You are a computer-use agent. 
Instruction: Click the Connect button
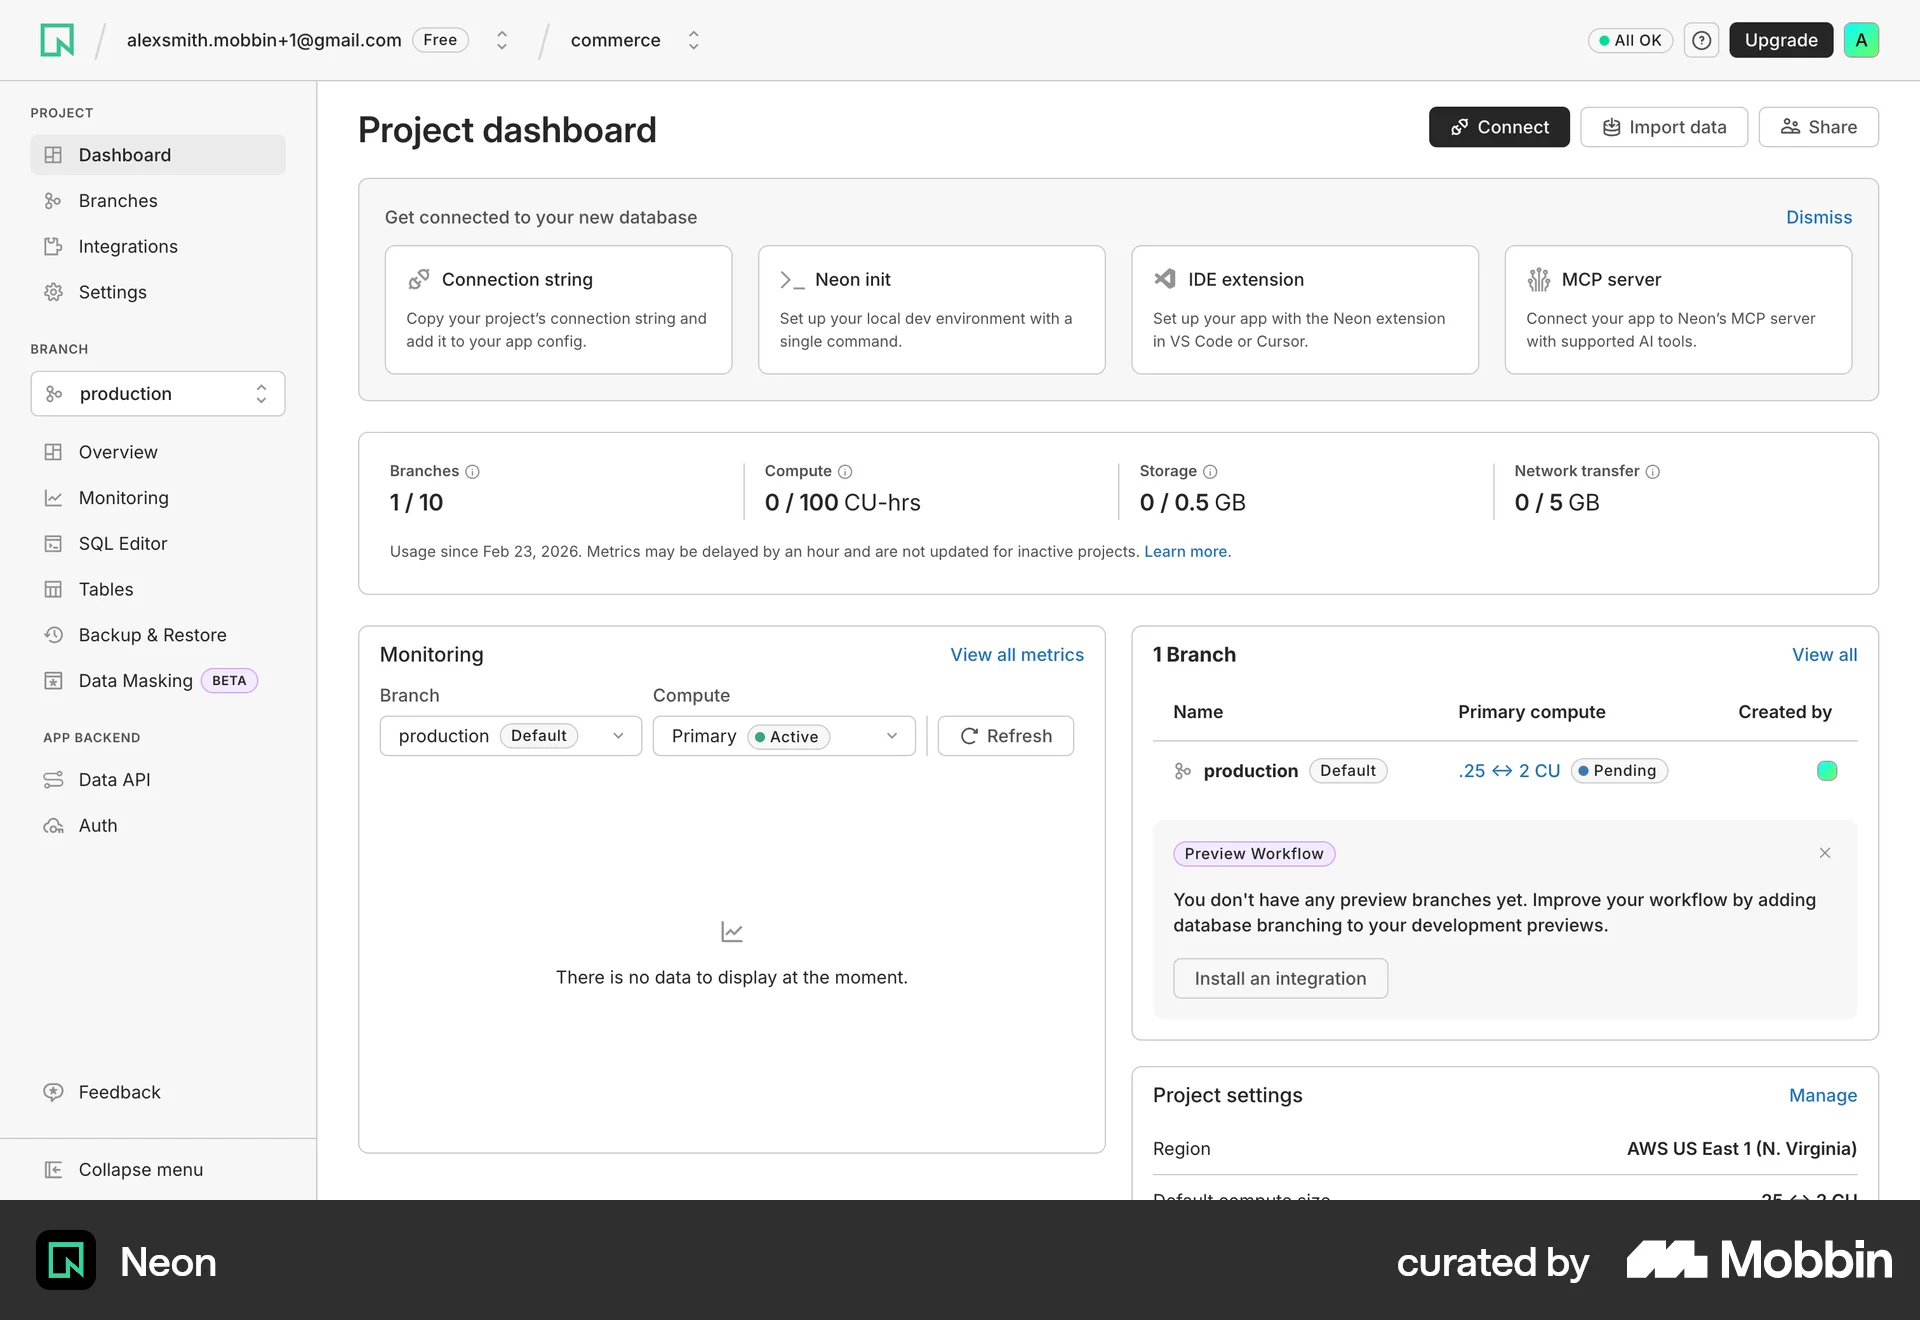click(x=1499, y=127)
